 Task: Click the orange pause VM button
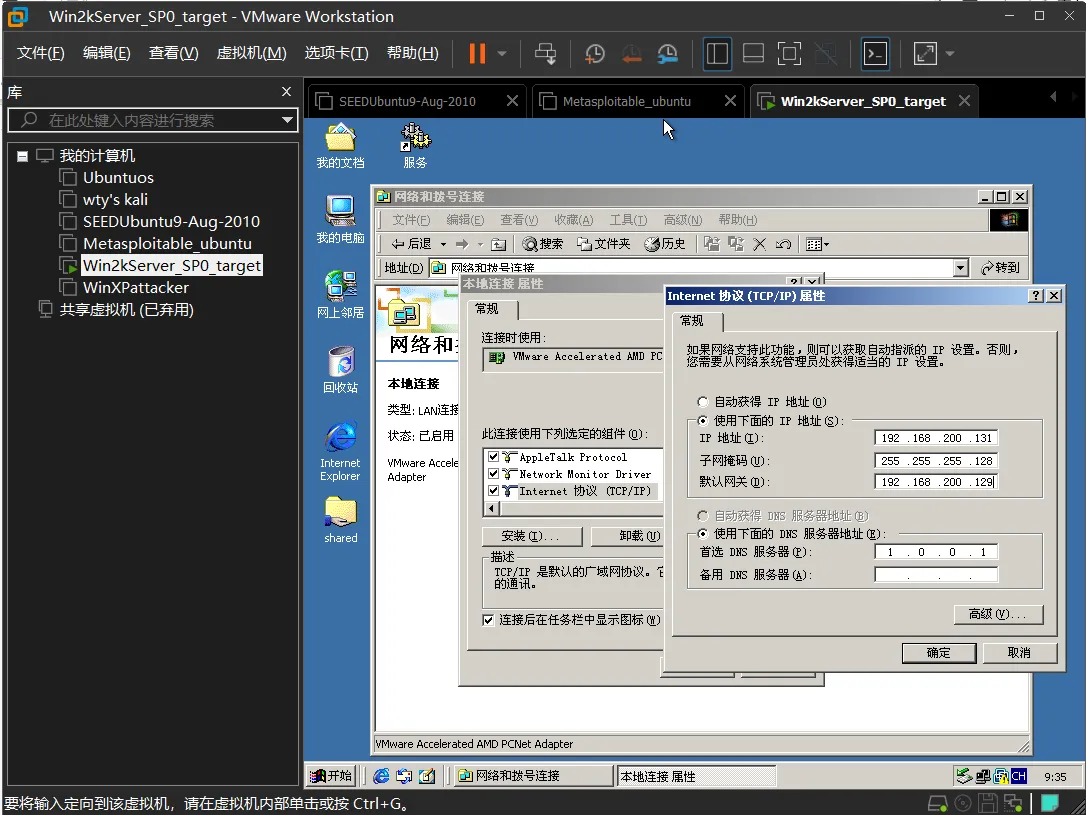click(x=477, y=53)
